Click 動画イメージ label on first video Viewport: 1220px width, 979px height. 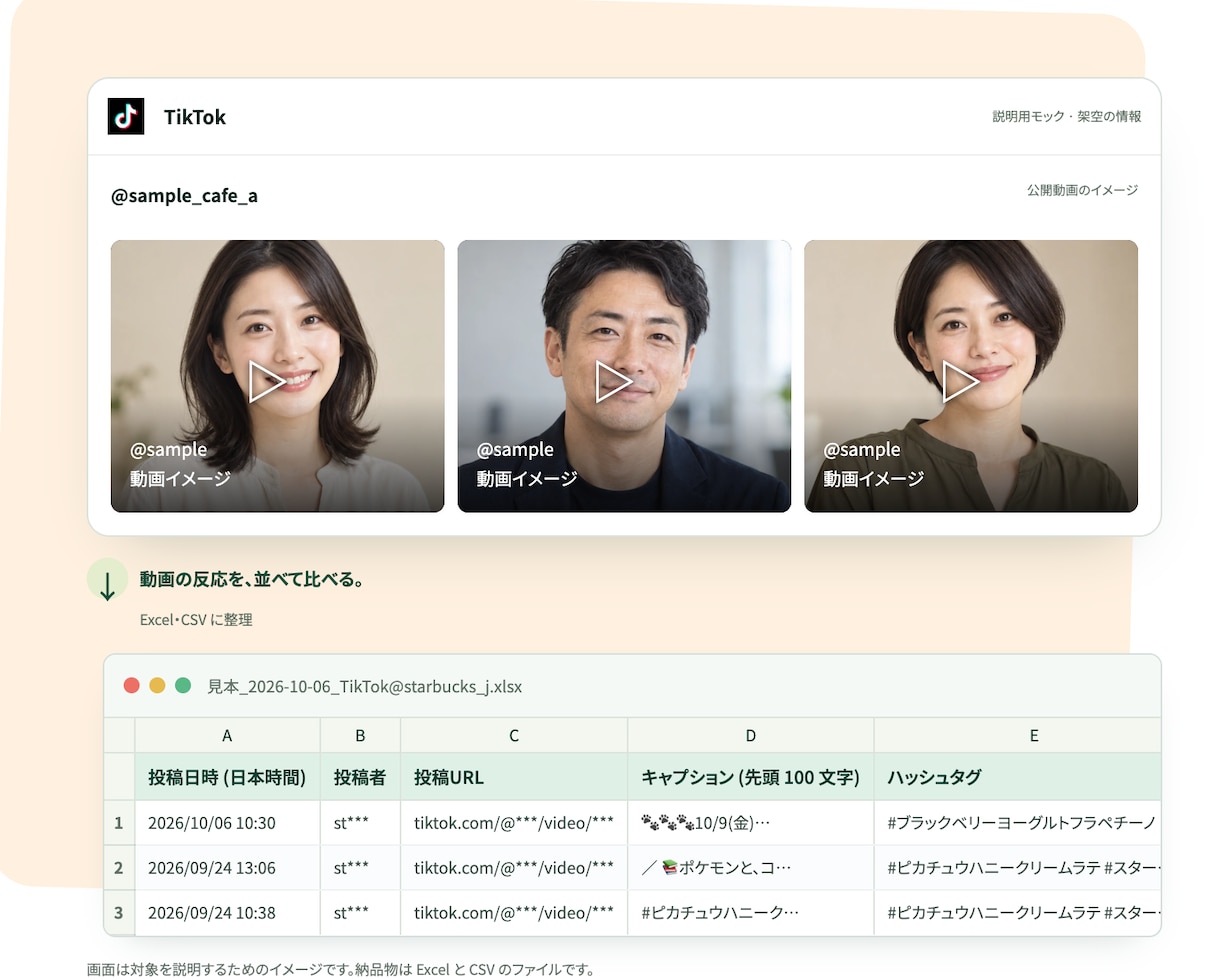pos(180,479)
